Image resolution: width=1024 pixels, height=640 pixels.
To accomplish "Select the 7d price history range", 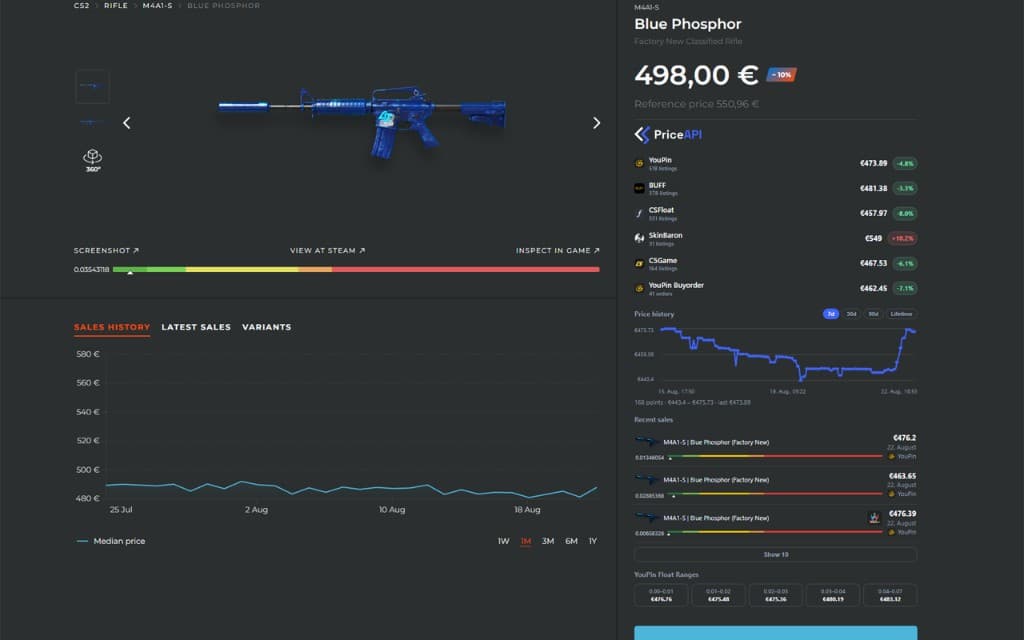I will tap(831, 314).
